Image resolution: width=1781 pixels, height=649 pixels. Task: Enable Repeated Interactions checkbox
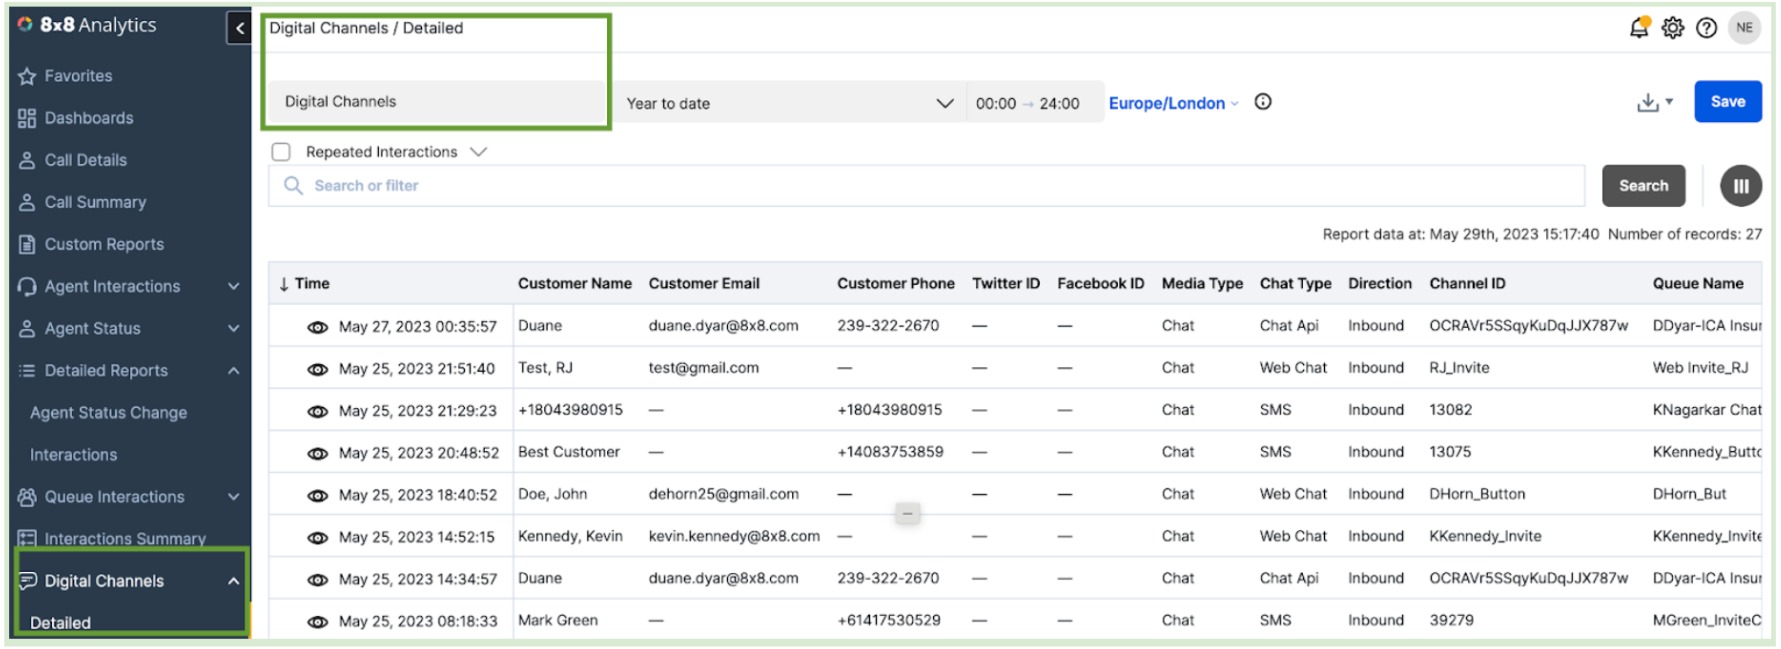[281, 152]
